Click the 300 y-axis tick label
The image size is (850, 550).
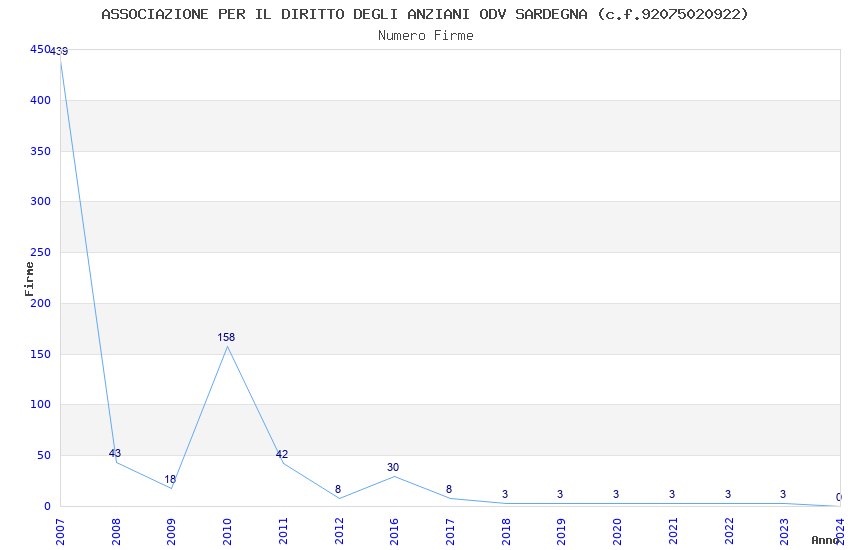coord(41,201)
